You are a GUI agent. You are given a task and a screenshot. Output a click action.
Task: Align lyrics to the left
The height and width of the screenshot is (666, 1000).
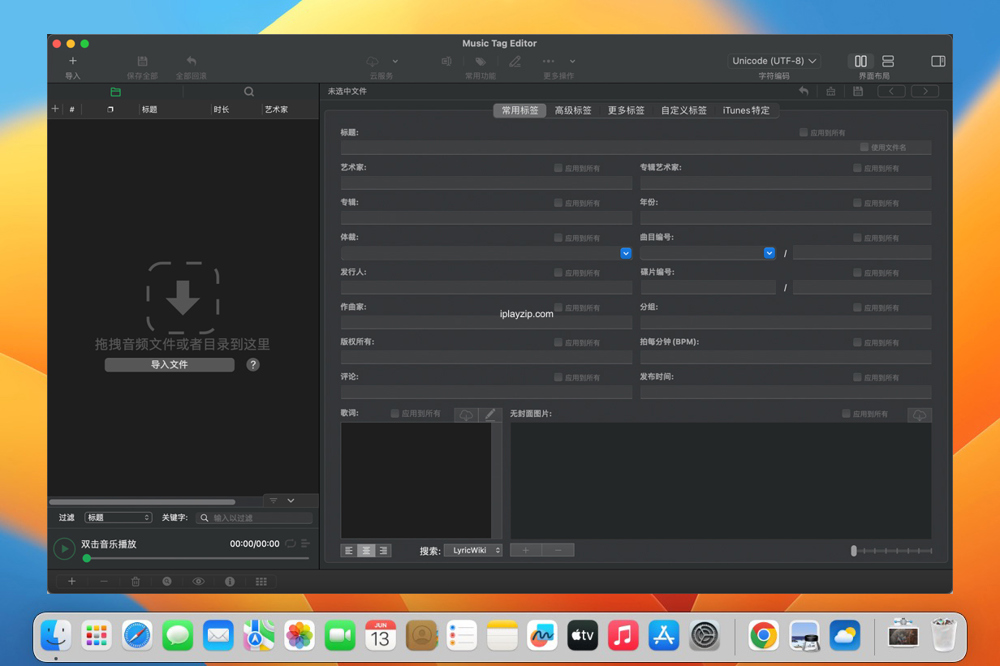pos(349,551)
